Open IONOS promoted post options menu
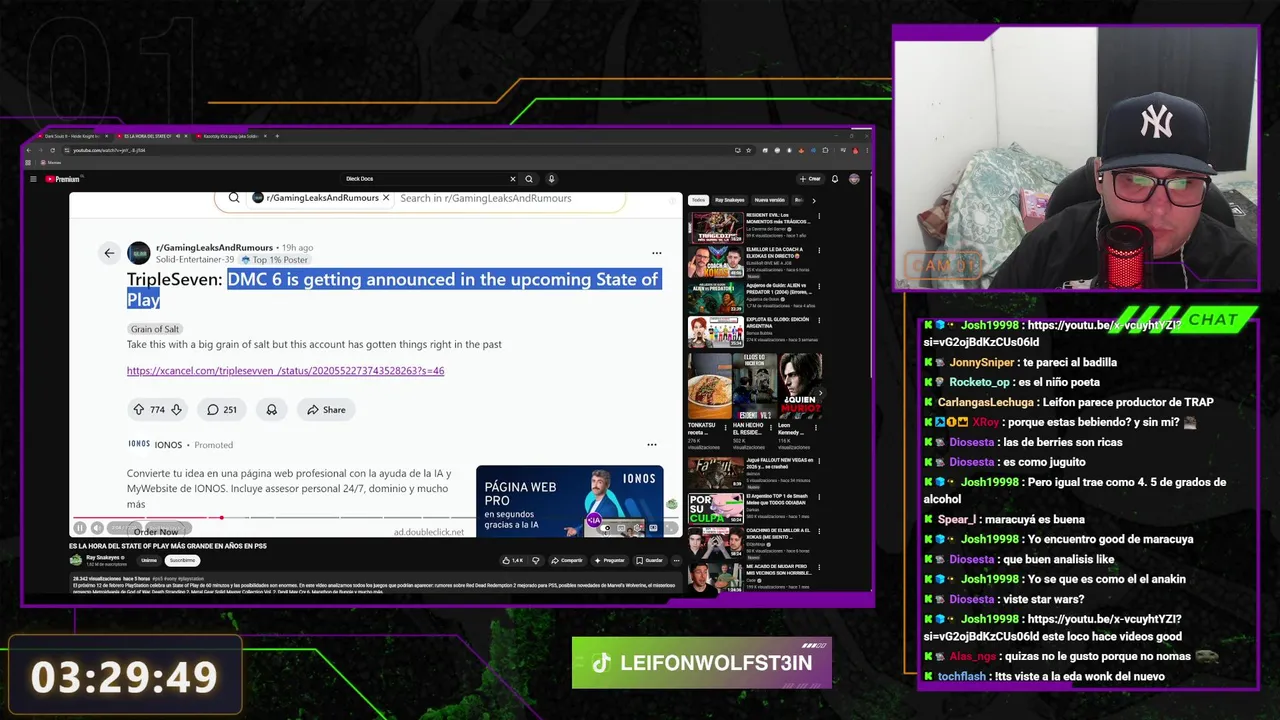 [x=651, y=444]
